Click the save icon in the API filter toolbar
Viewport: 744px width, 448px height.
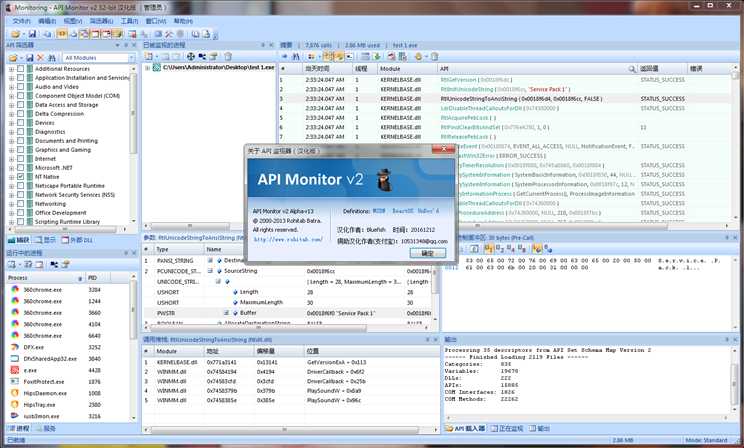(x=29, y=57)
